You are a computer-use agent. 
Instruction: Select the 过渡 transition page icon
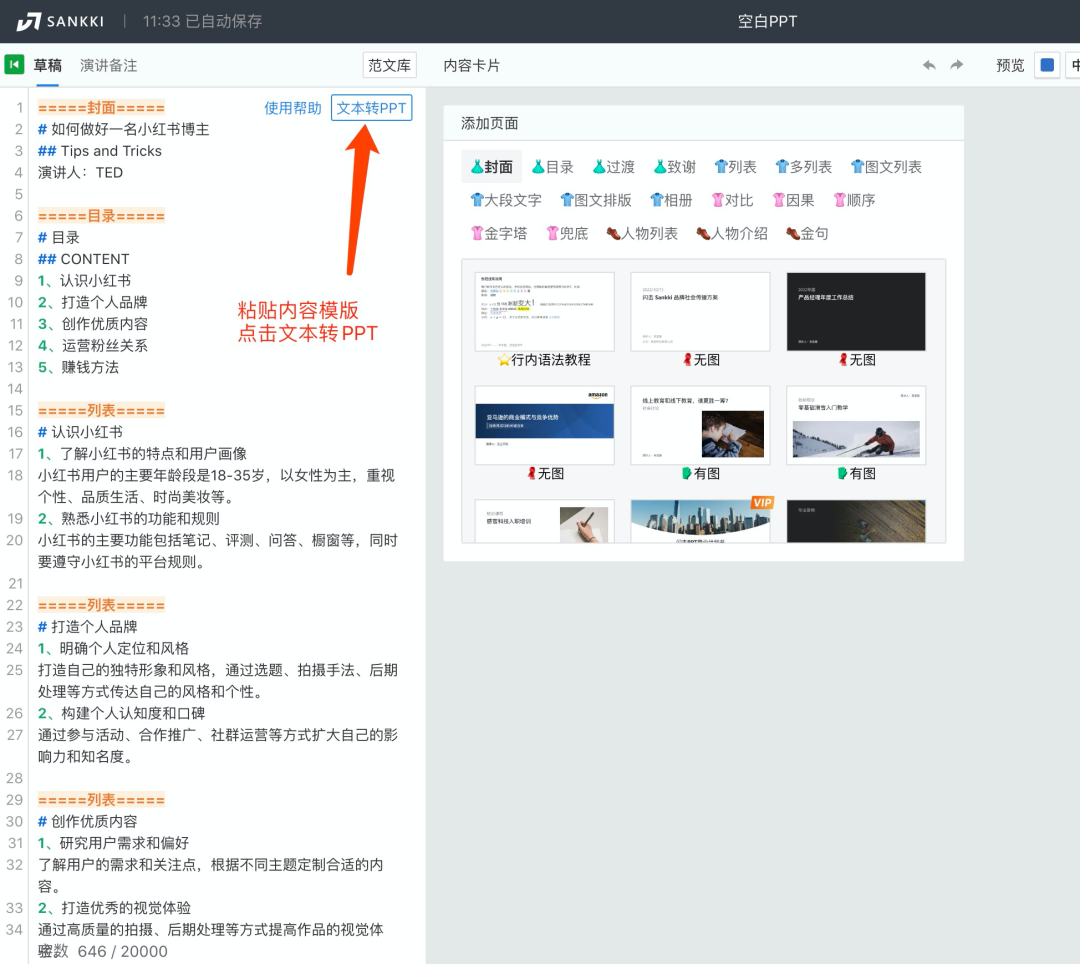[614, 166]
